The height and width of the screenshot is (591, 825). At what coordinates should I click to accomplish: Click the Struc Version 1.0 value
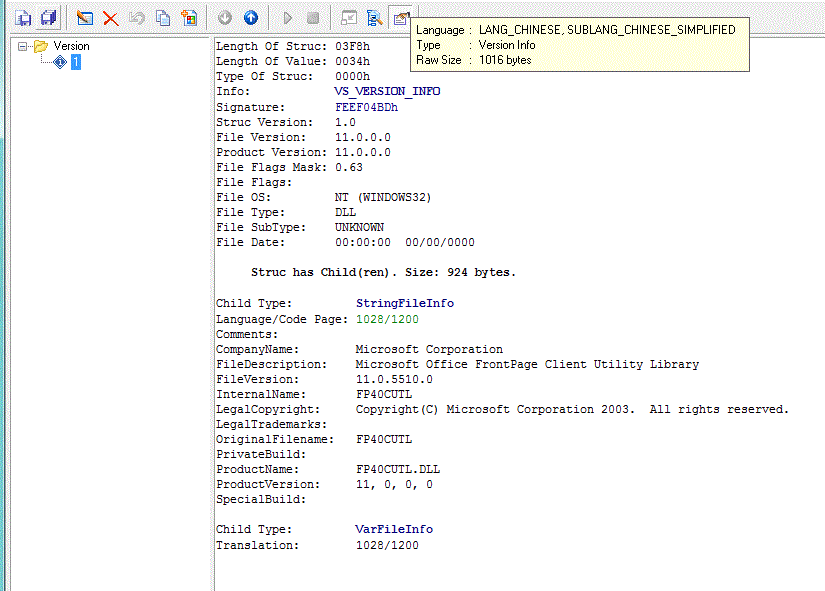point(345,123)
